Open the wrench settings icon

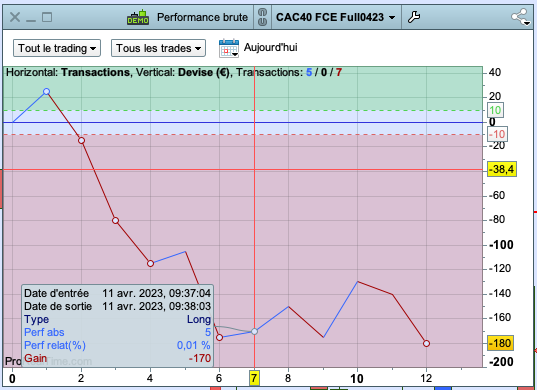[414, 17]
